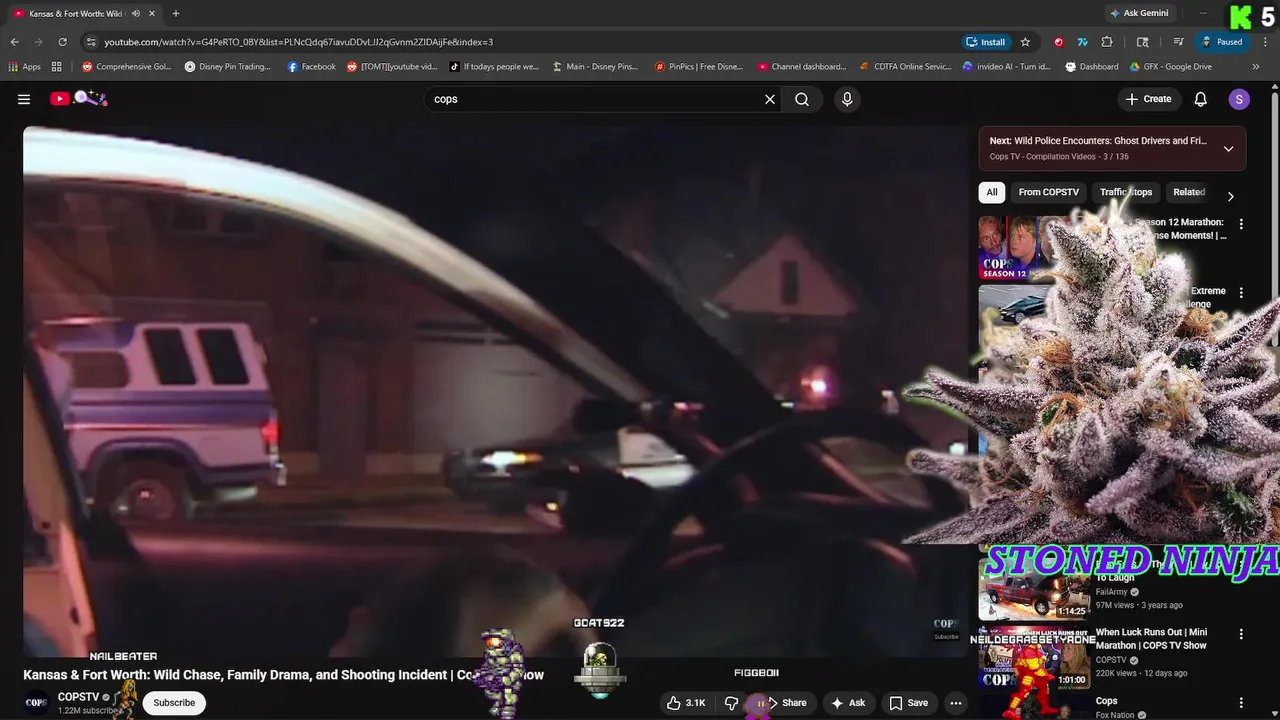Open the Channel dashboard bookmark
The image size is (1280, 720).
point(802,67)
